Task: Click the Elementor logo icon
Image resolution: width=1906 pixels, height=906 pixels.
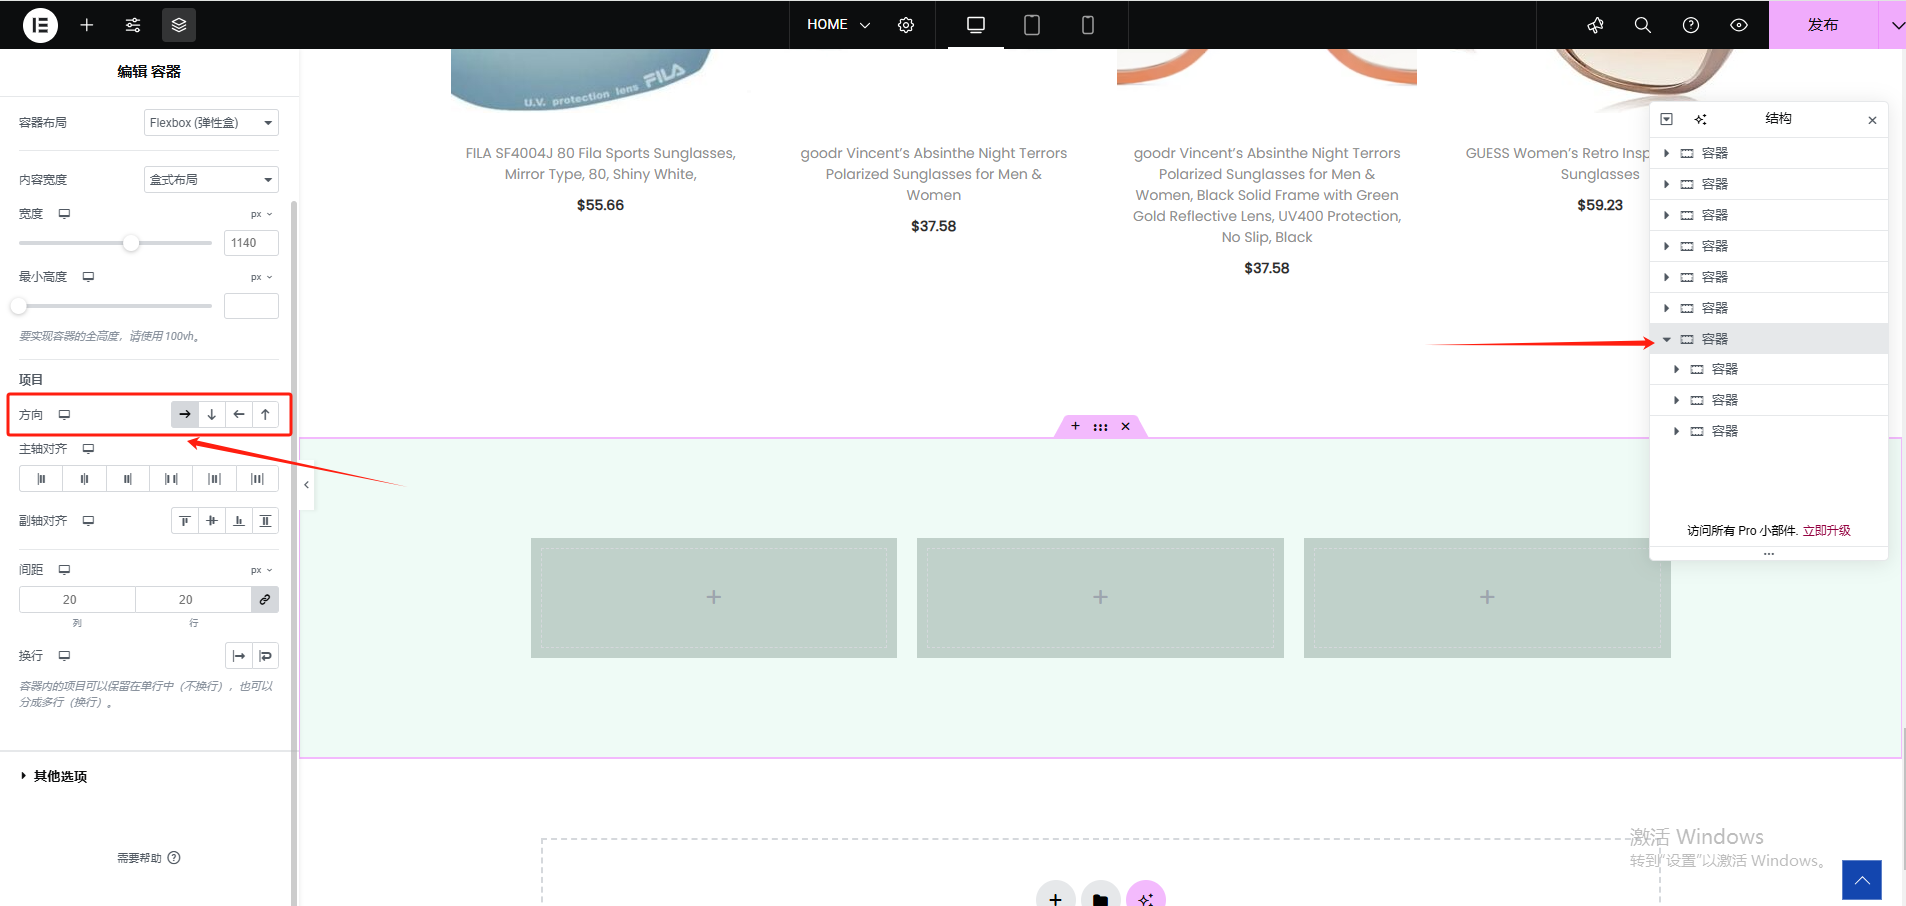Action: point(40,25)
